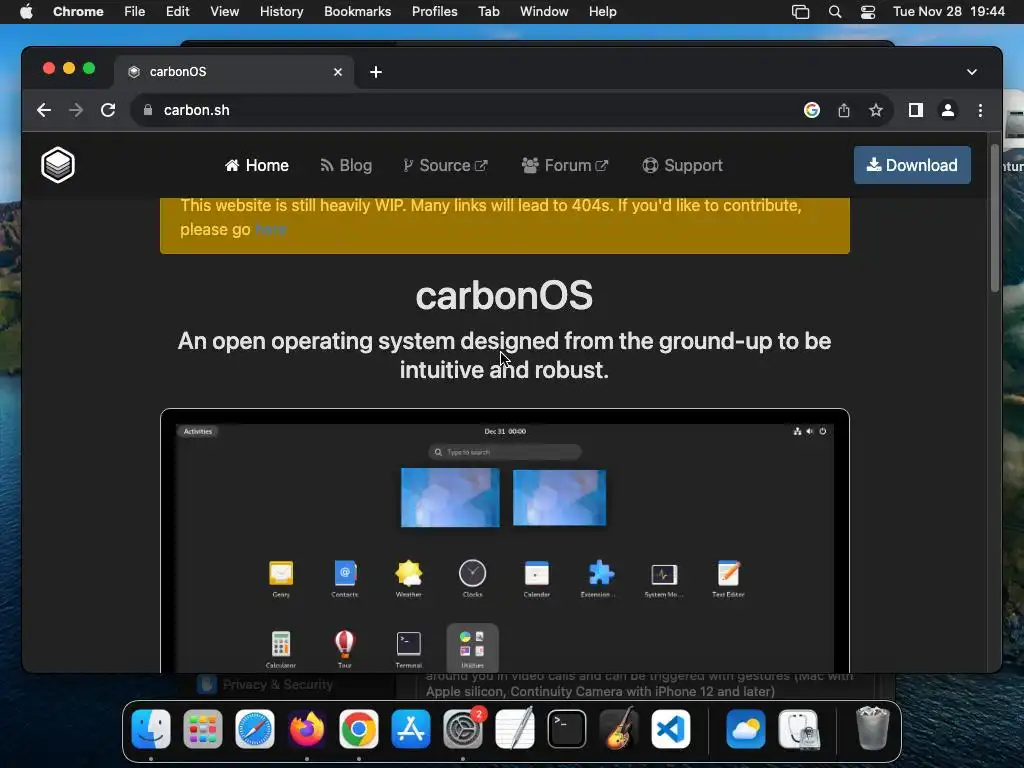Launch GarageBand from the Dock
The width and height of the screenshot is (1024, 768).
[x=618, y=729]
